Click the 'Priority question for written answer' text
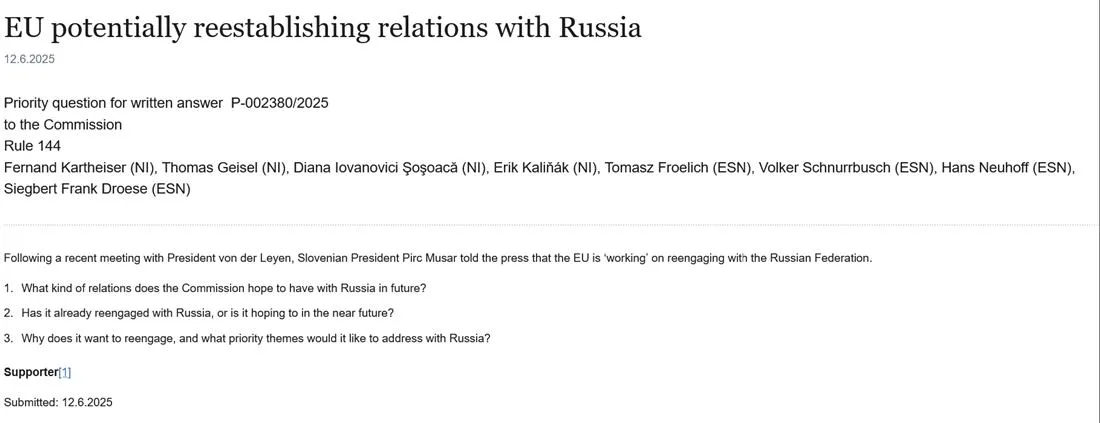Screen dimensions: 1100x423 coord(113,103)
